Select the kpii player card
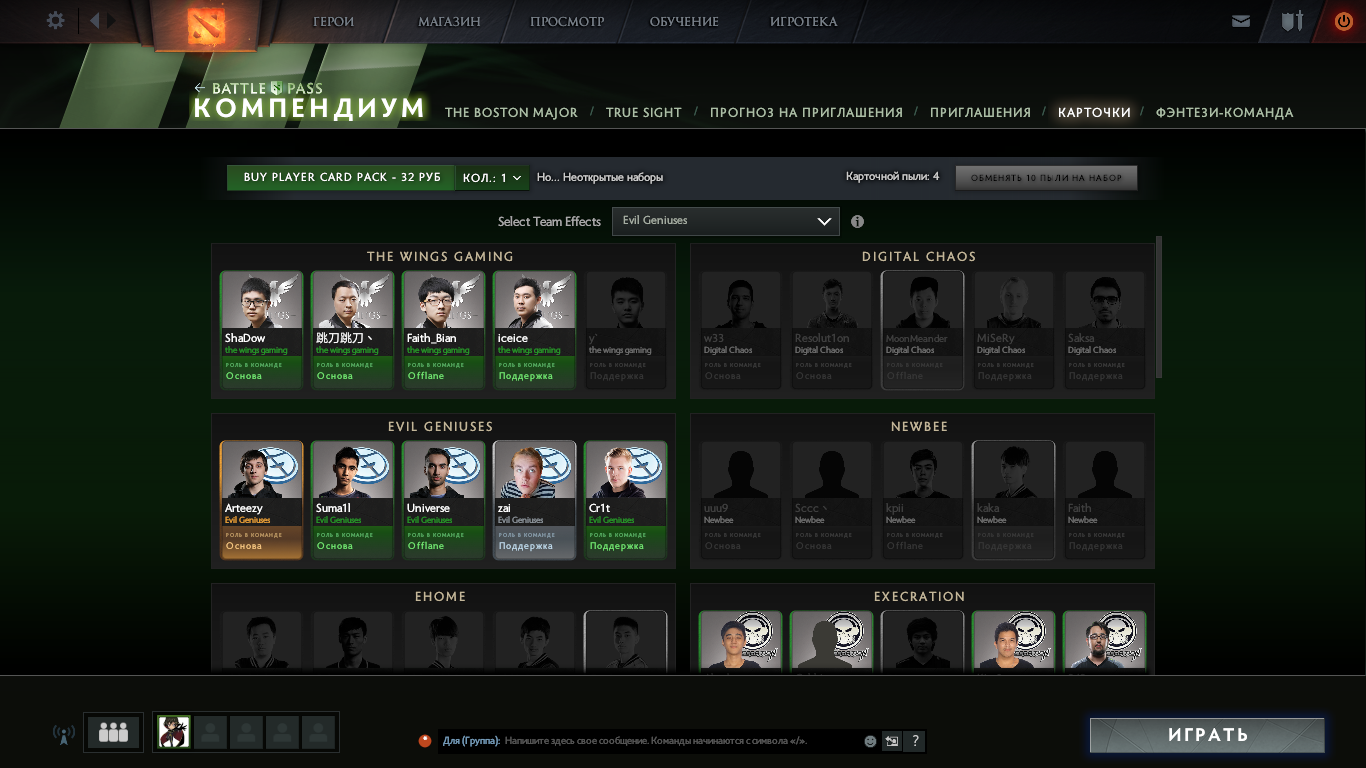1366x768 pixels. (x=922, y=500)
